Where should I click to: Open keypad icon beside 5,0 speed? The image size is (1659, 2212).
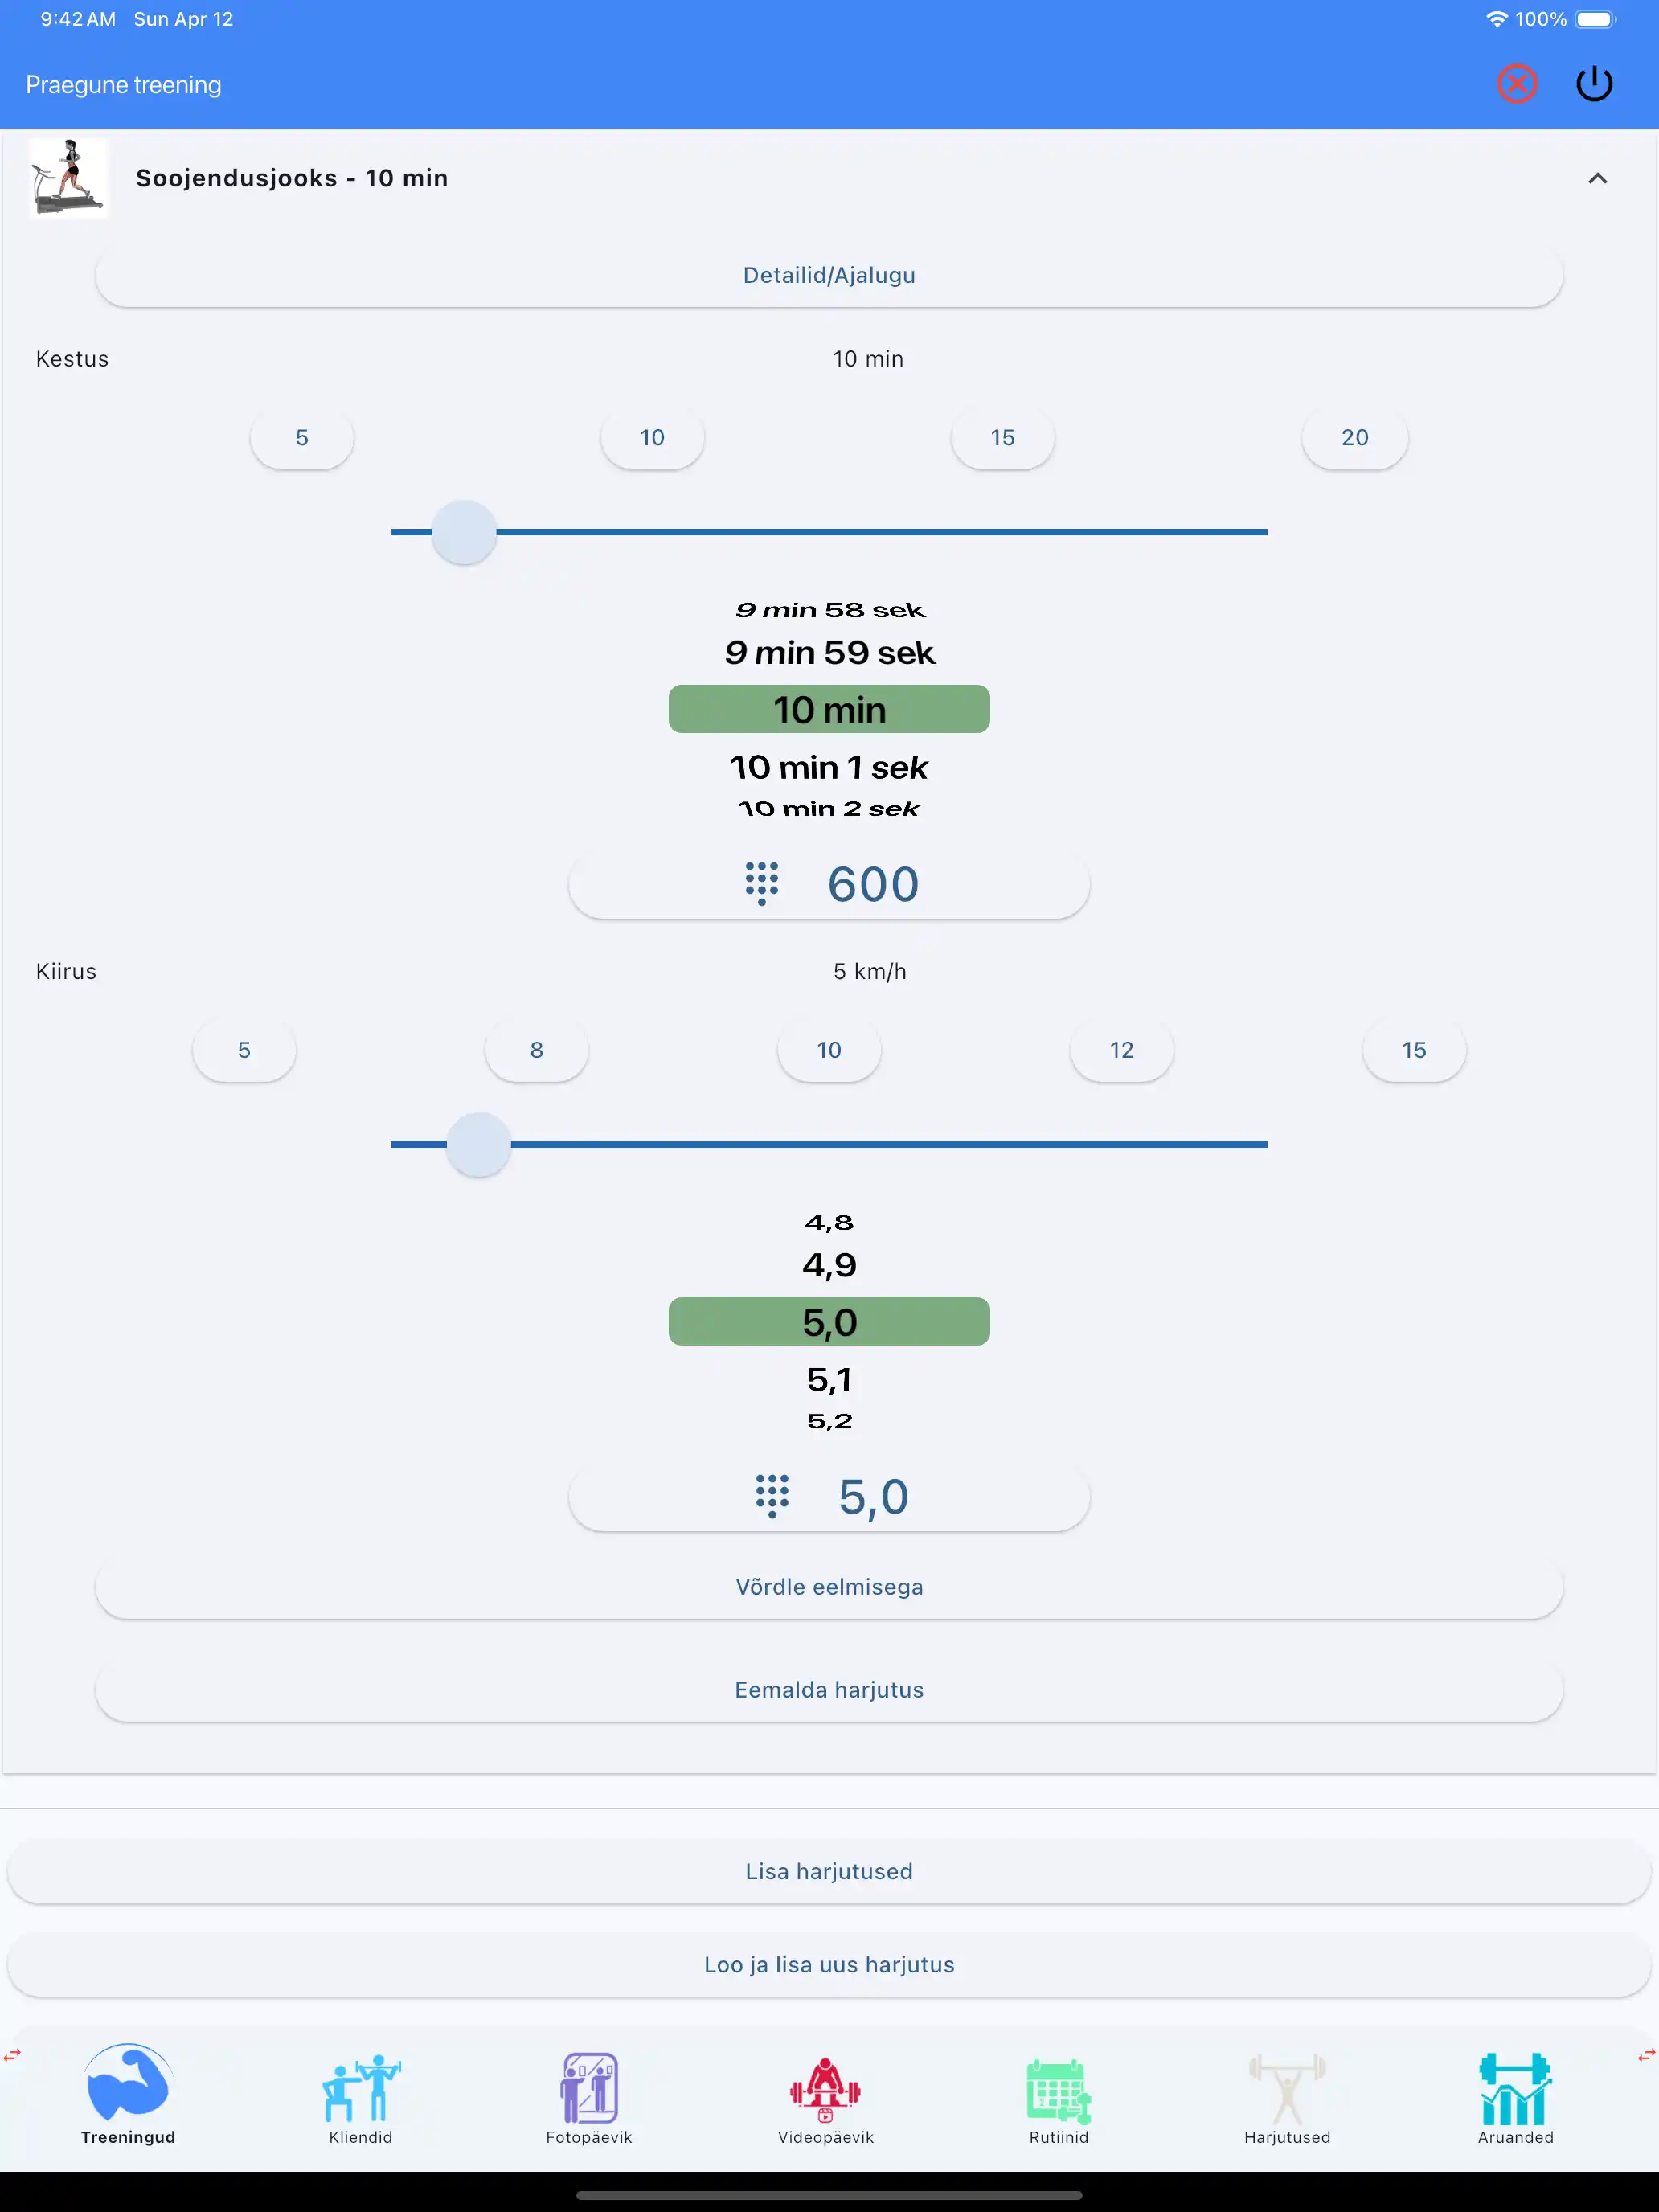tap(771, 1496)
